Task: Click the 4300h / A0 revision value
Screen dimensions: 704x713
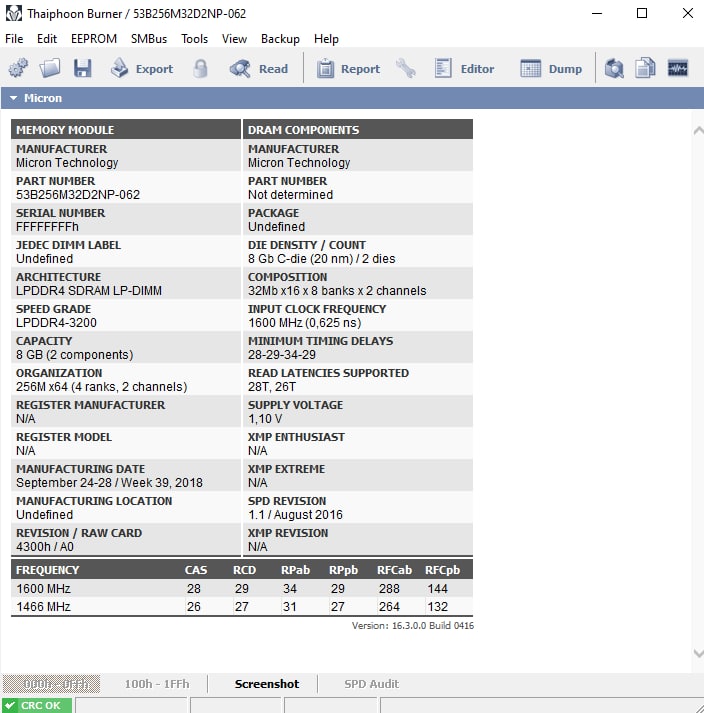Action: (45, 547)
